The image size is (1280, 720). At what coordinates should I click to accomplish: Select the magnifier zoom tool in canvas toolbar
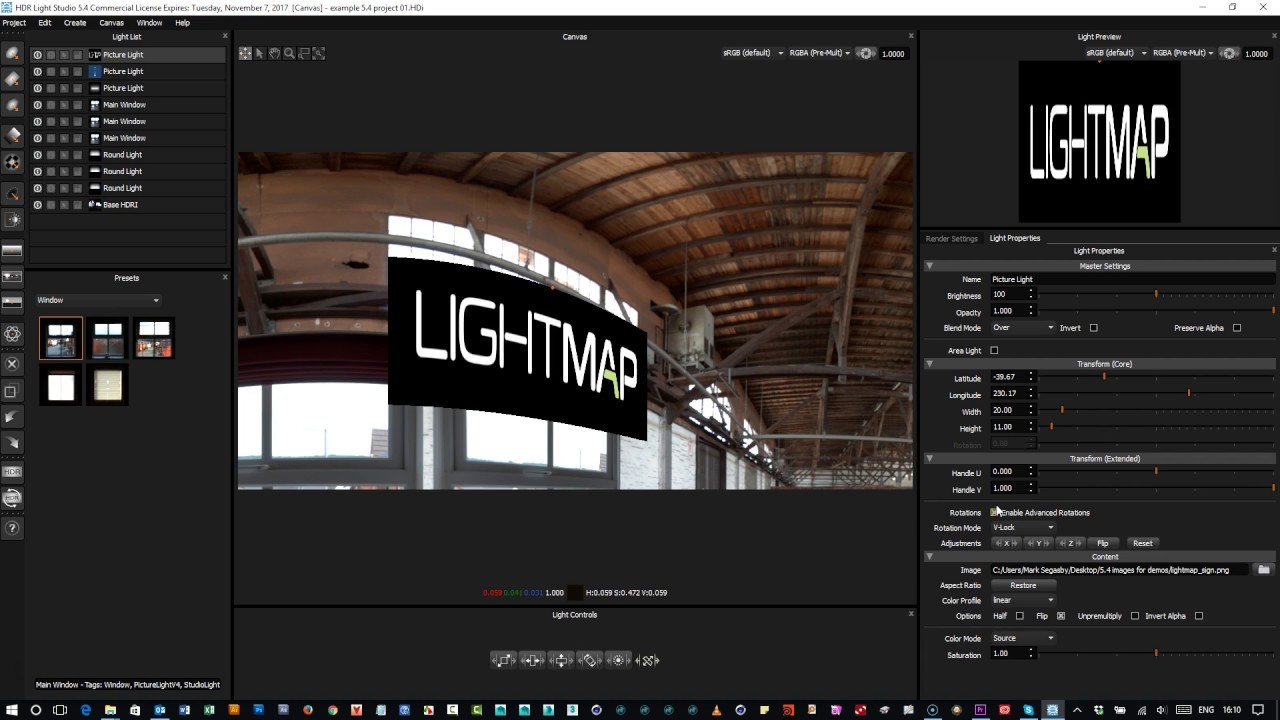[x=289, y=53]
